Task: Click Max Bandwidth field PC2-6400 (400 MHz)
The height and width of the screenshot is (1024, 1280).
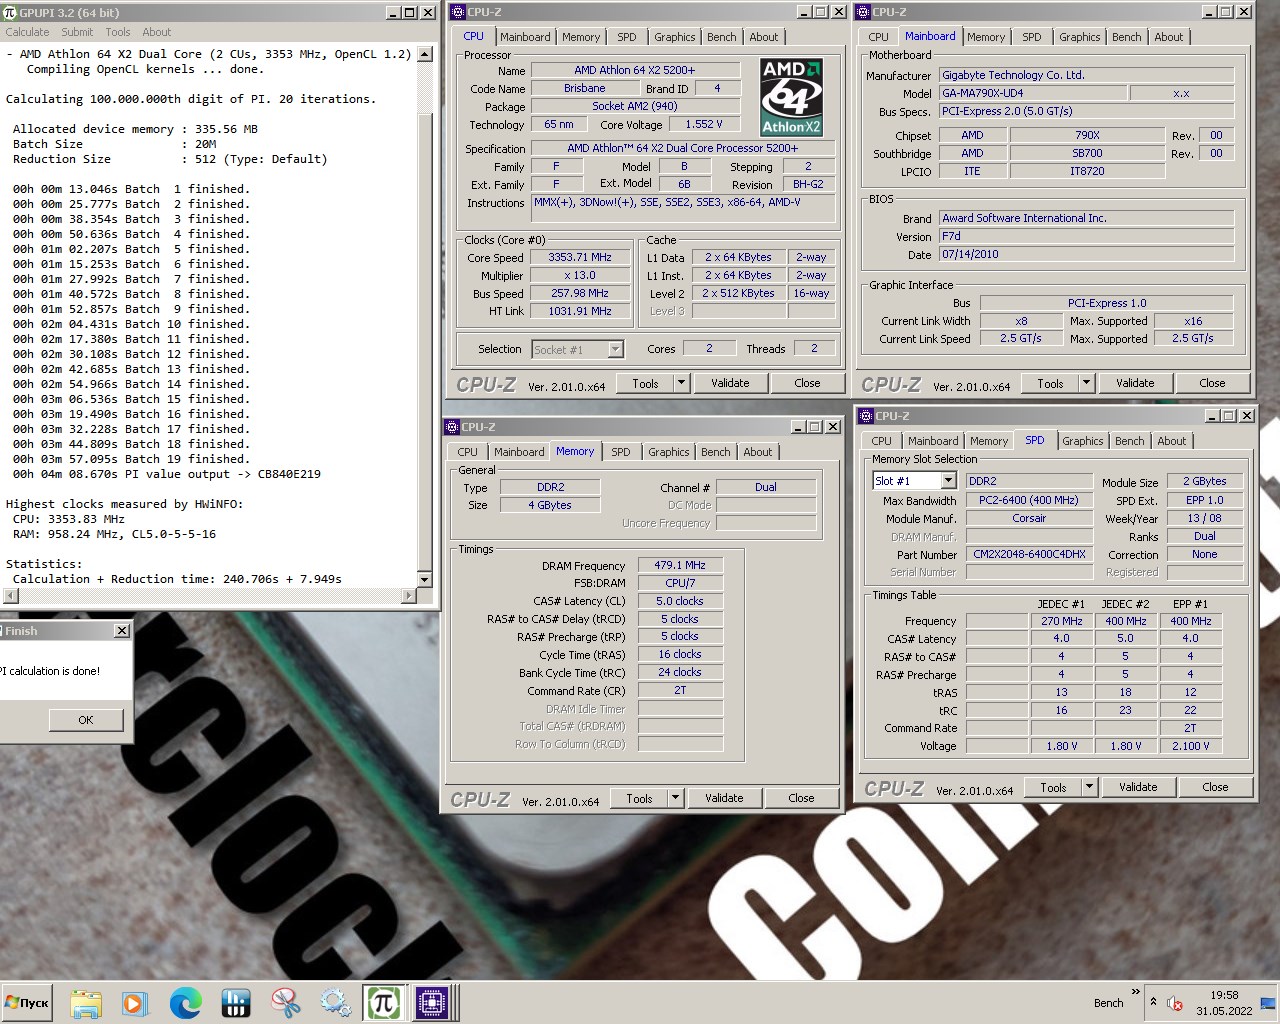Action: [x=1029, y=500]
